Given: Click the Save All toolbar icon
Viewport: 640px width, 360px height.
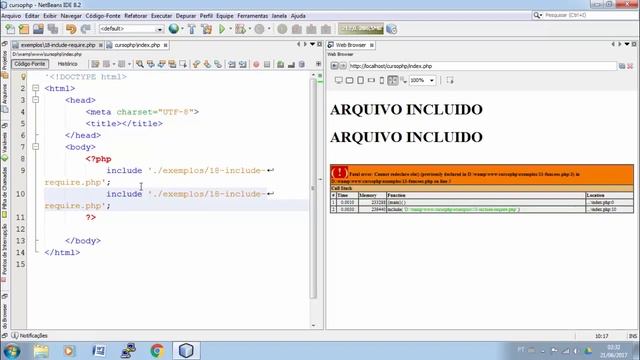Looking at the screenshot, I should tap(53, 29).
